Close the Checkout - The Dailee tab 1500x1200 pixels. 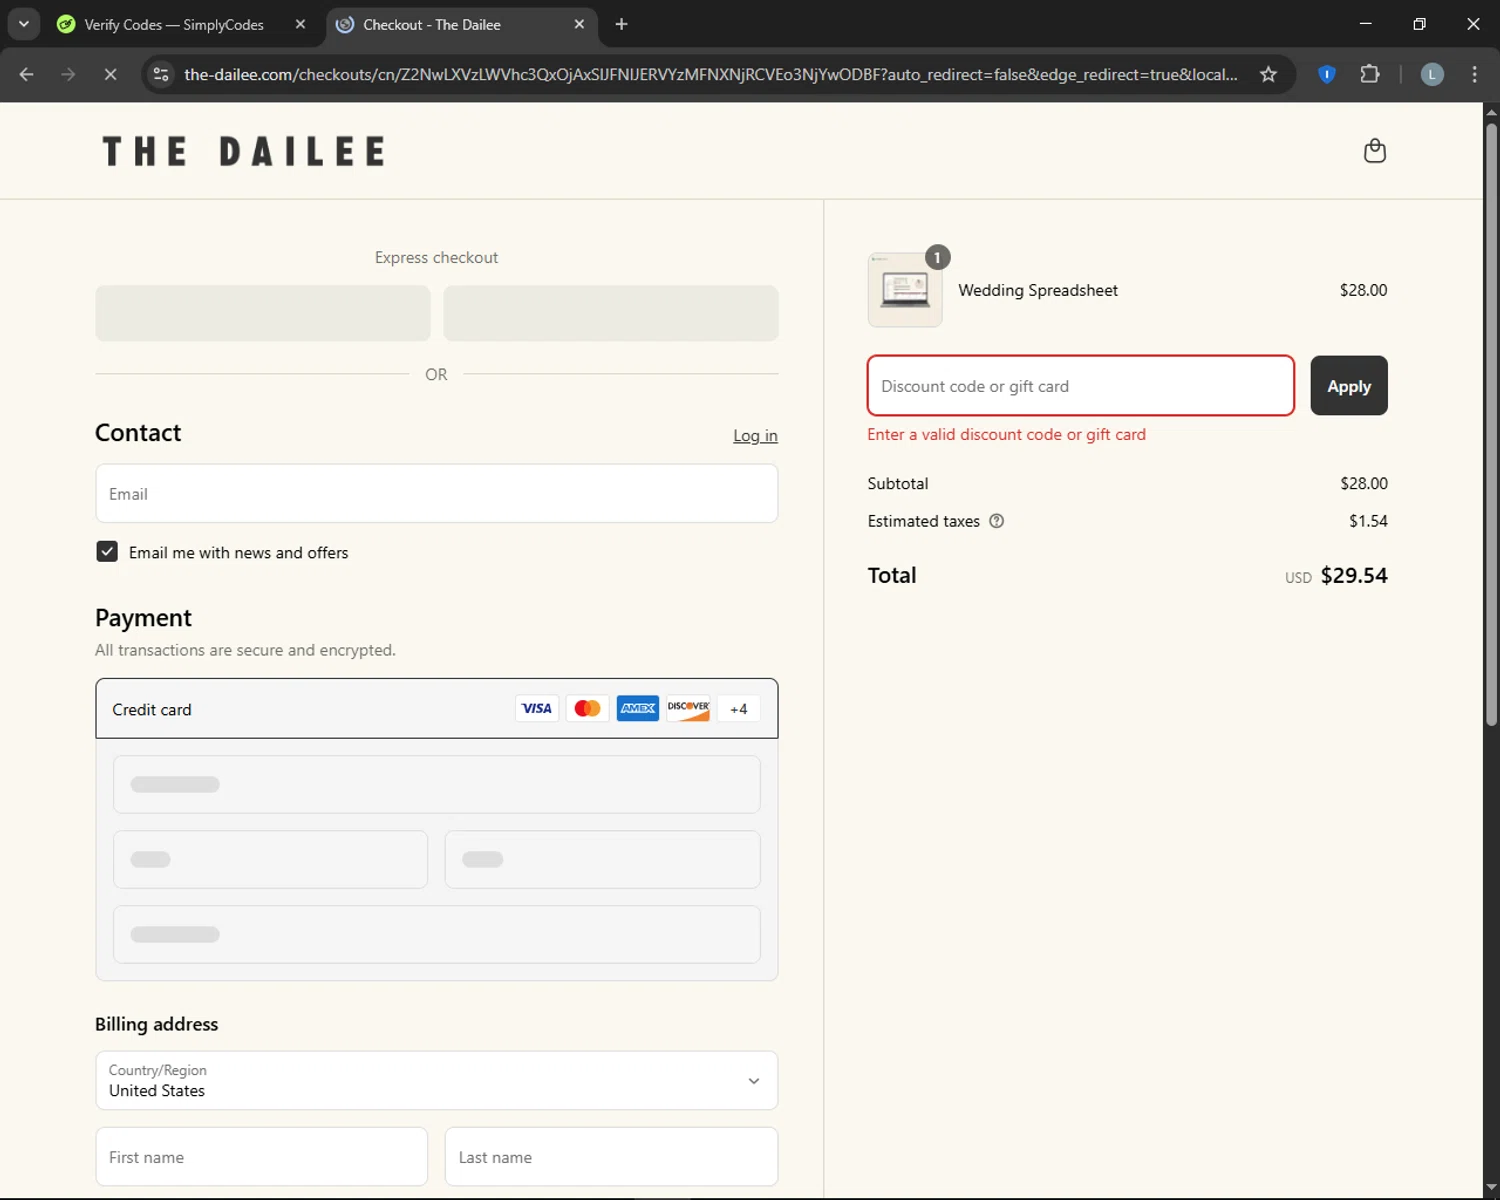[579, 24]
